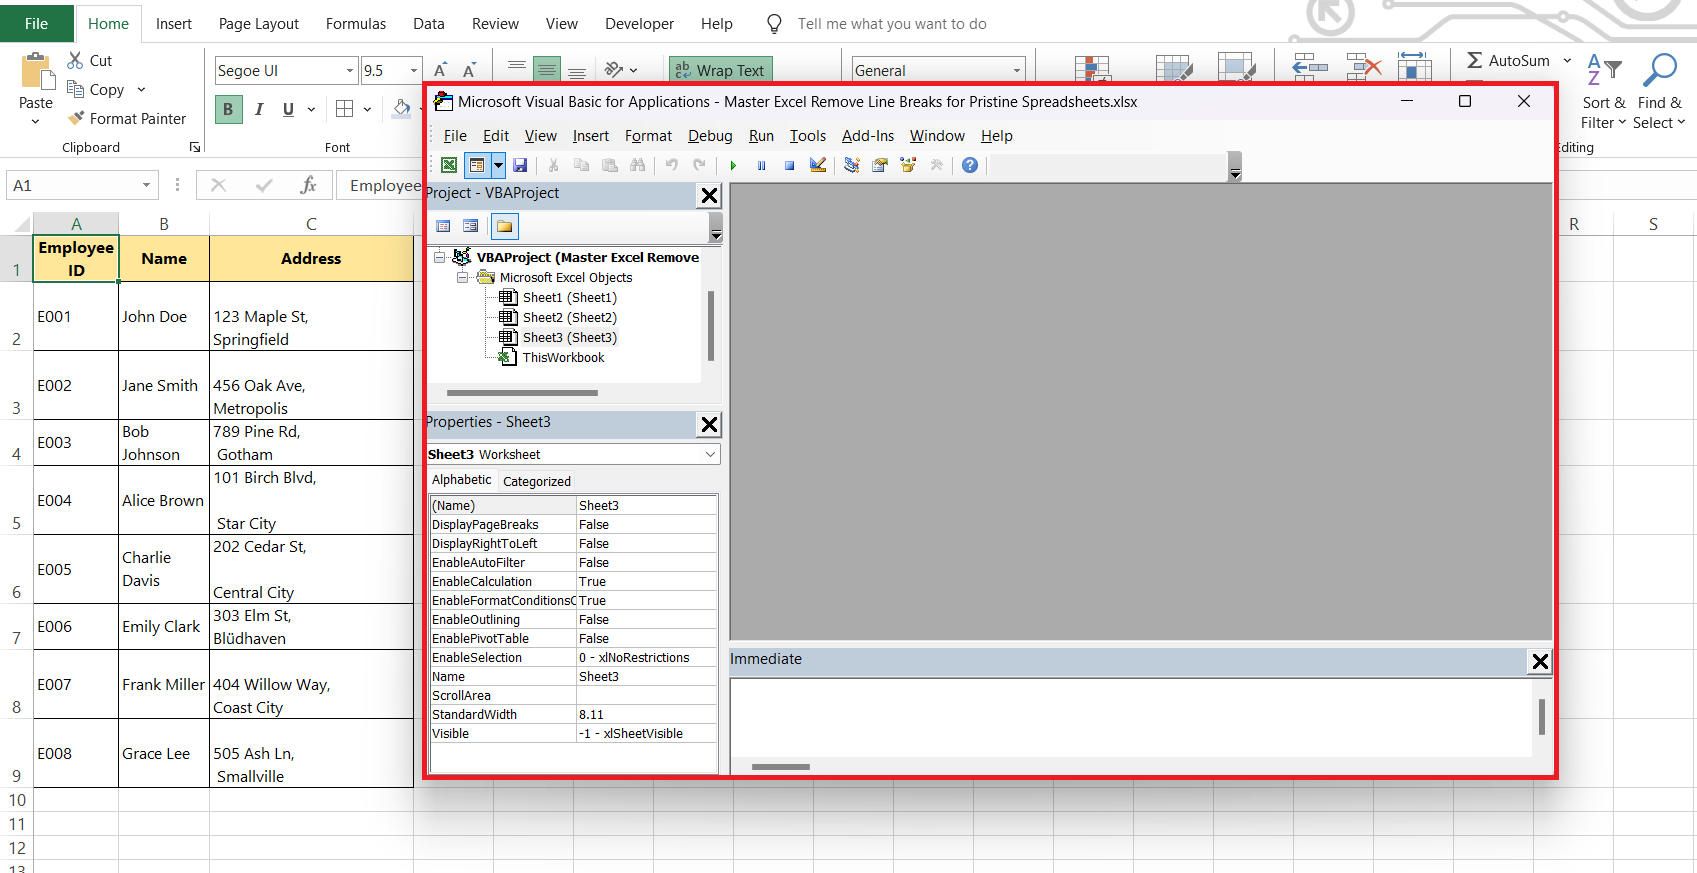Viewport: 1697px width, 873px height.
Task: Toggle Italic formatting in Excel ribbon
Action: point(258,109)
